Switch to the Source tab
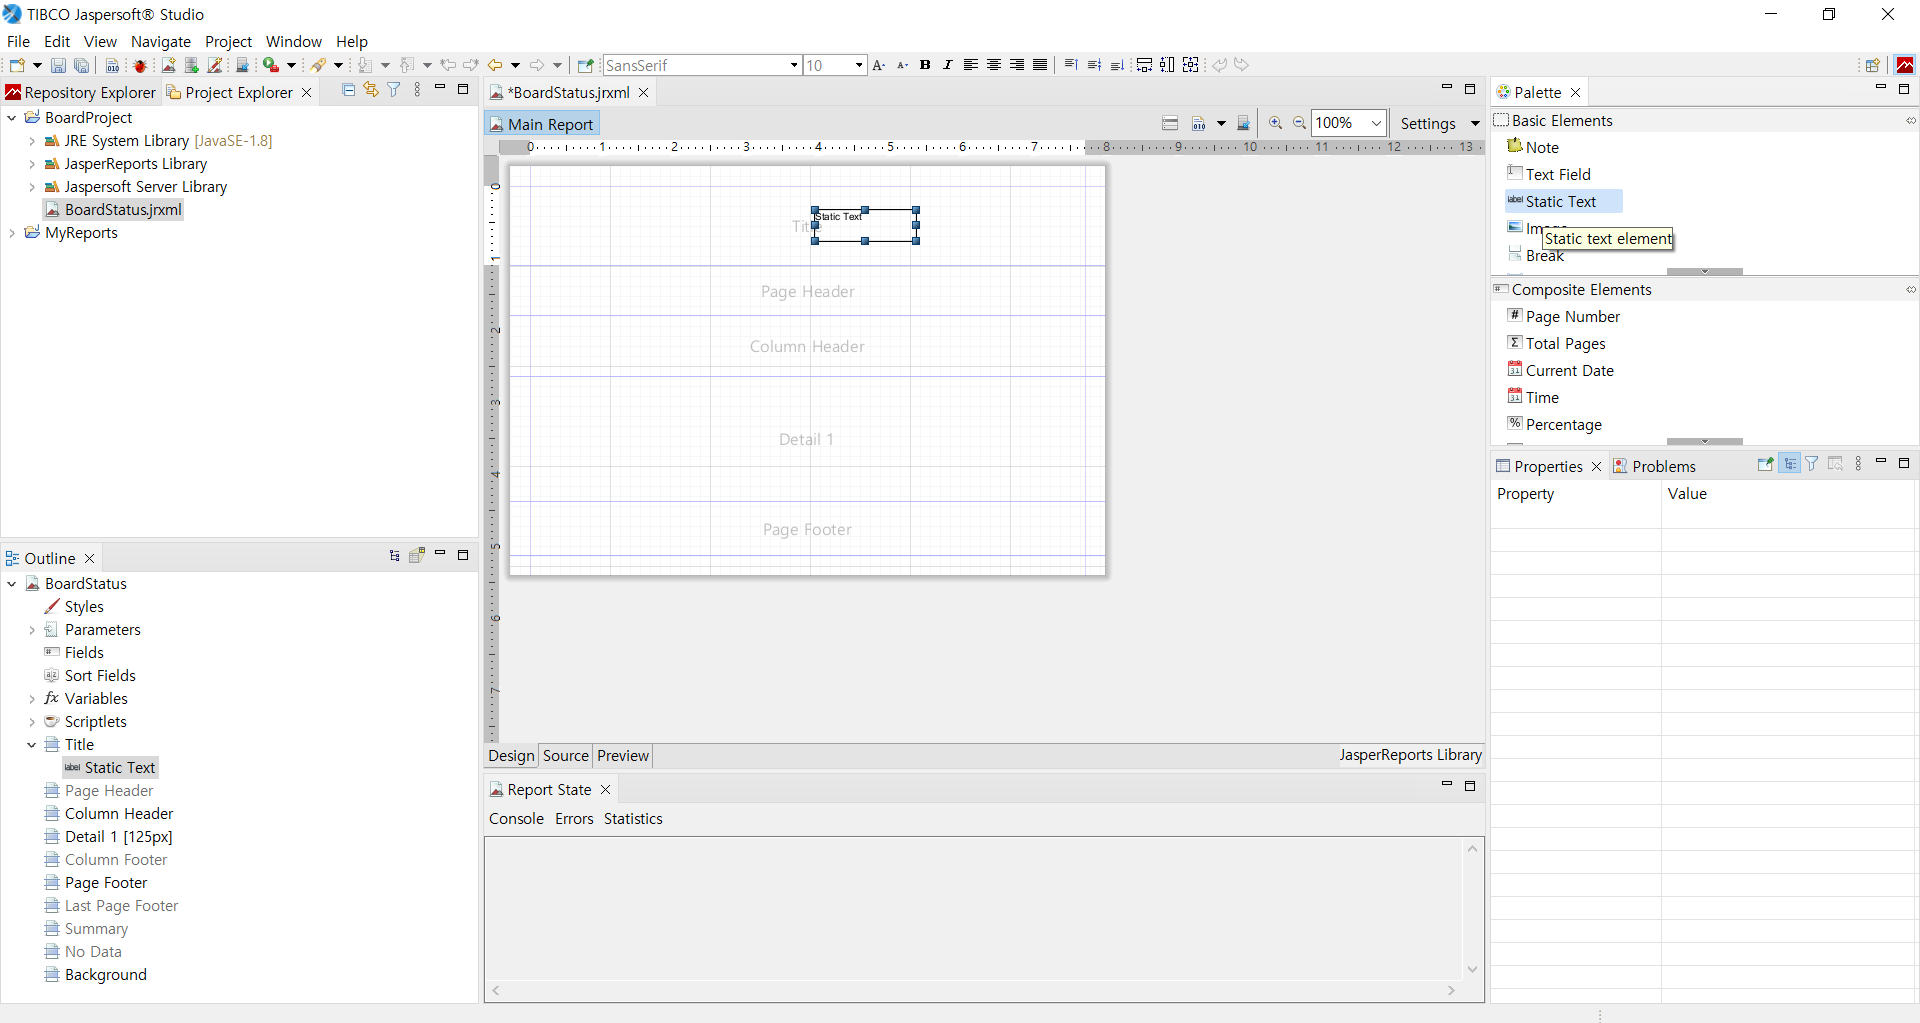This screenshot has width=1920, height=1023. tap(566, 756)
